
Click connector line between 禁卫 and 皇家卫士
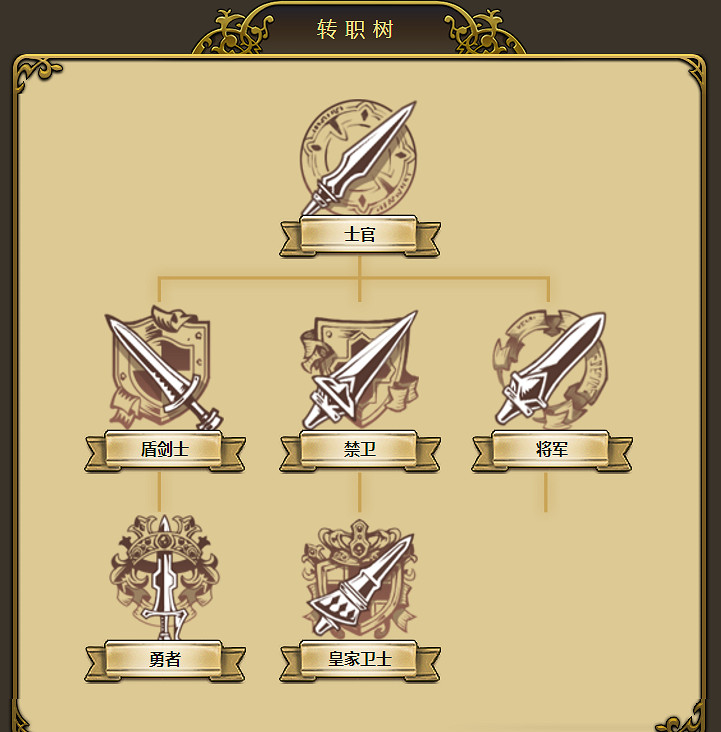pyautogui.click(x=359, y=492)
